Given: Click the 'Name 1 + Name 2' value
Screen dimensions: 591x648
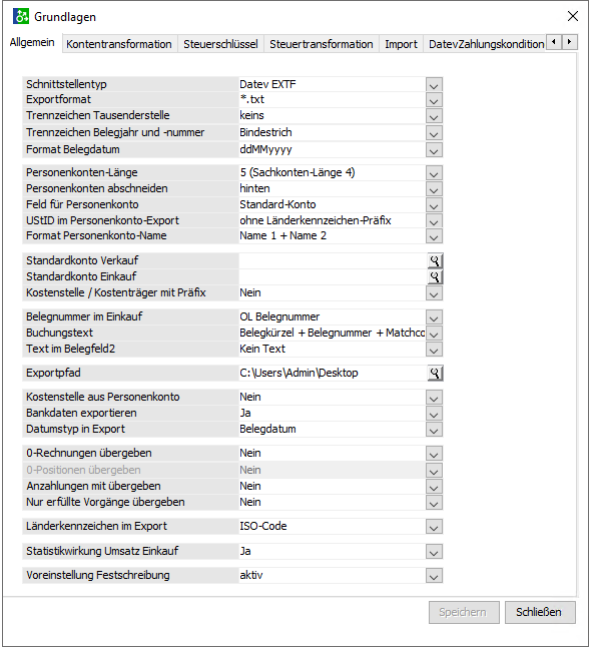Looking at the screenshot, I should [x=283, y=236].
